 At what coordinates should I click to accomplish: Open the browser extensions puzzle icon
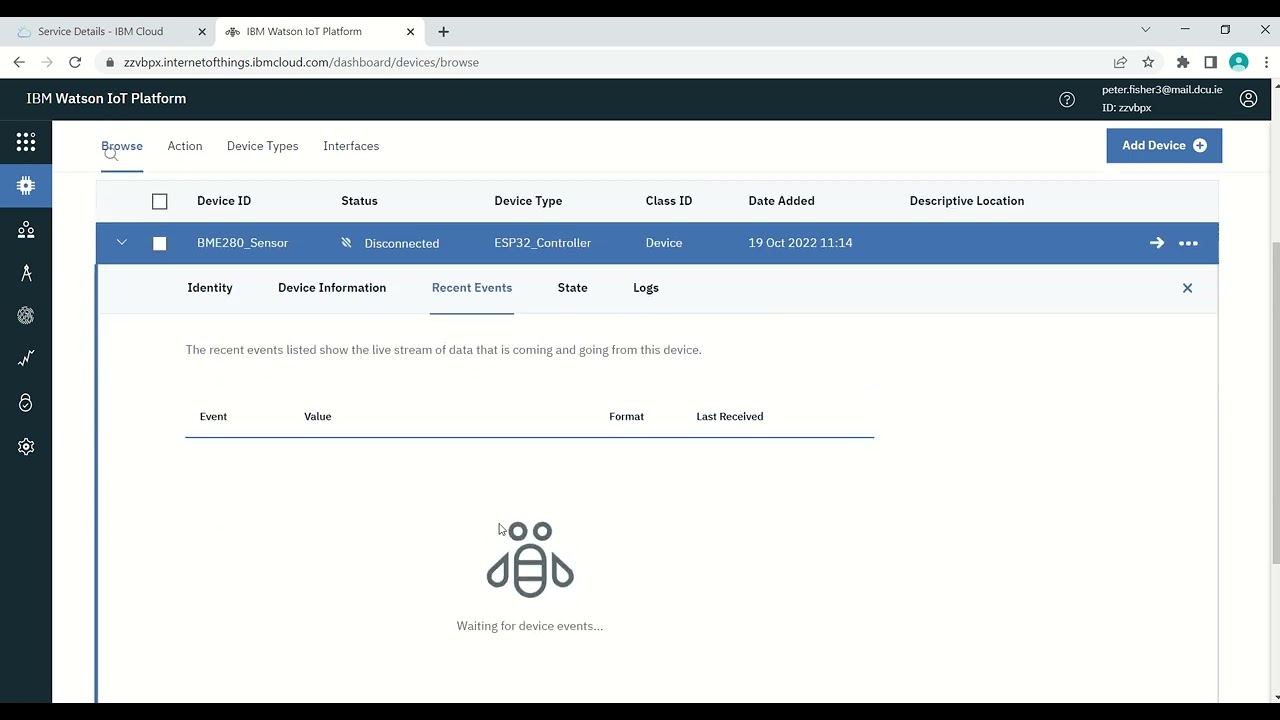1183,62
